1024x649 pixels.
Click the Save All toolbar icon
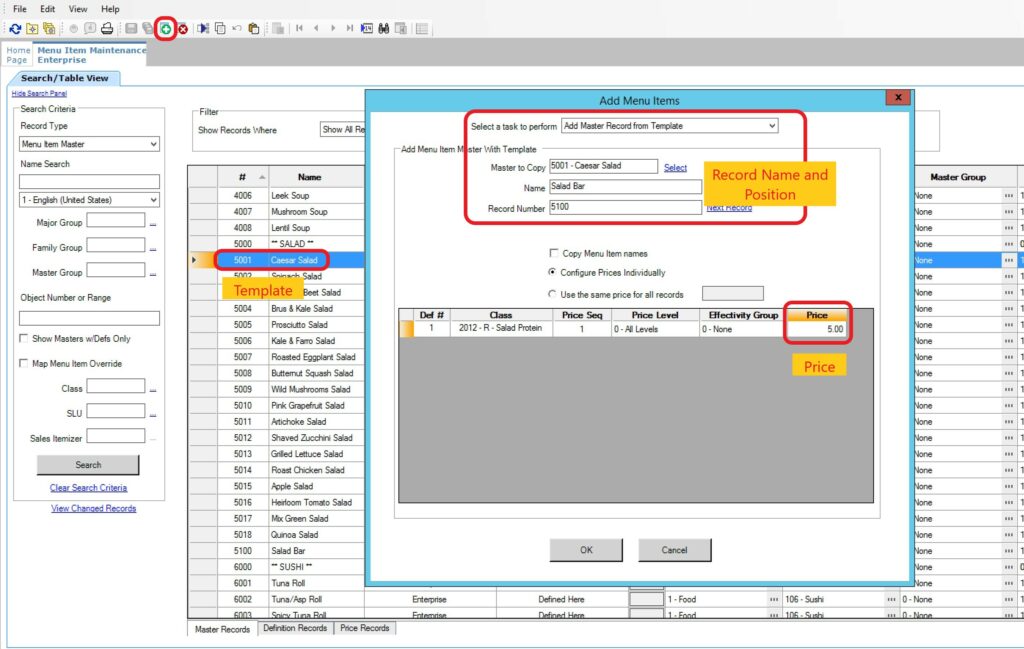pyautogui.click(x=148, y=29)
